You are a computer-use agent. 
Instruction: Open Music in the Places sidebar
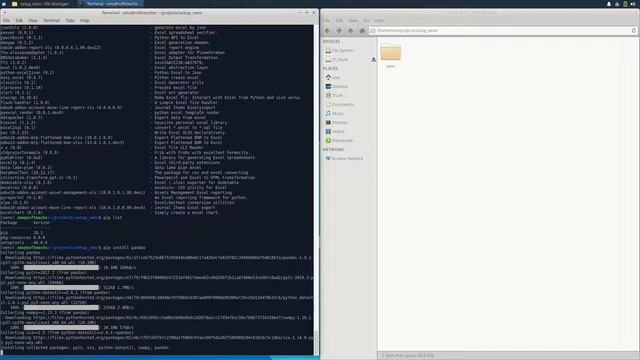[x=334, y=113]
